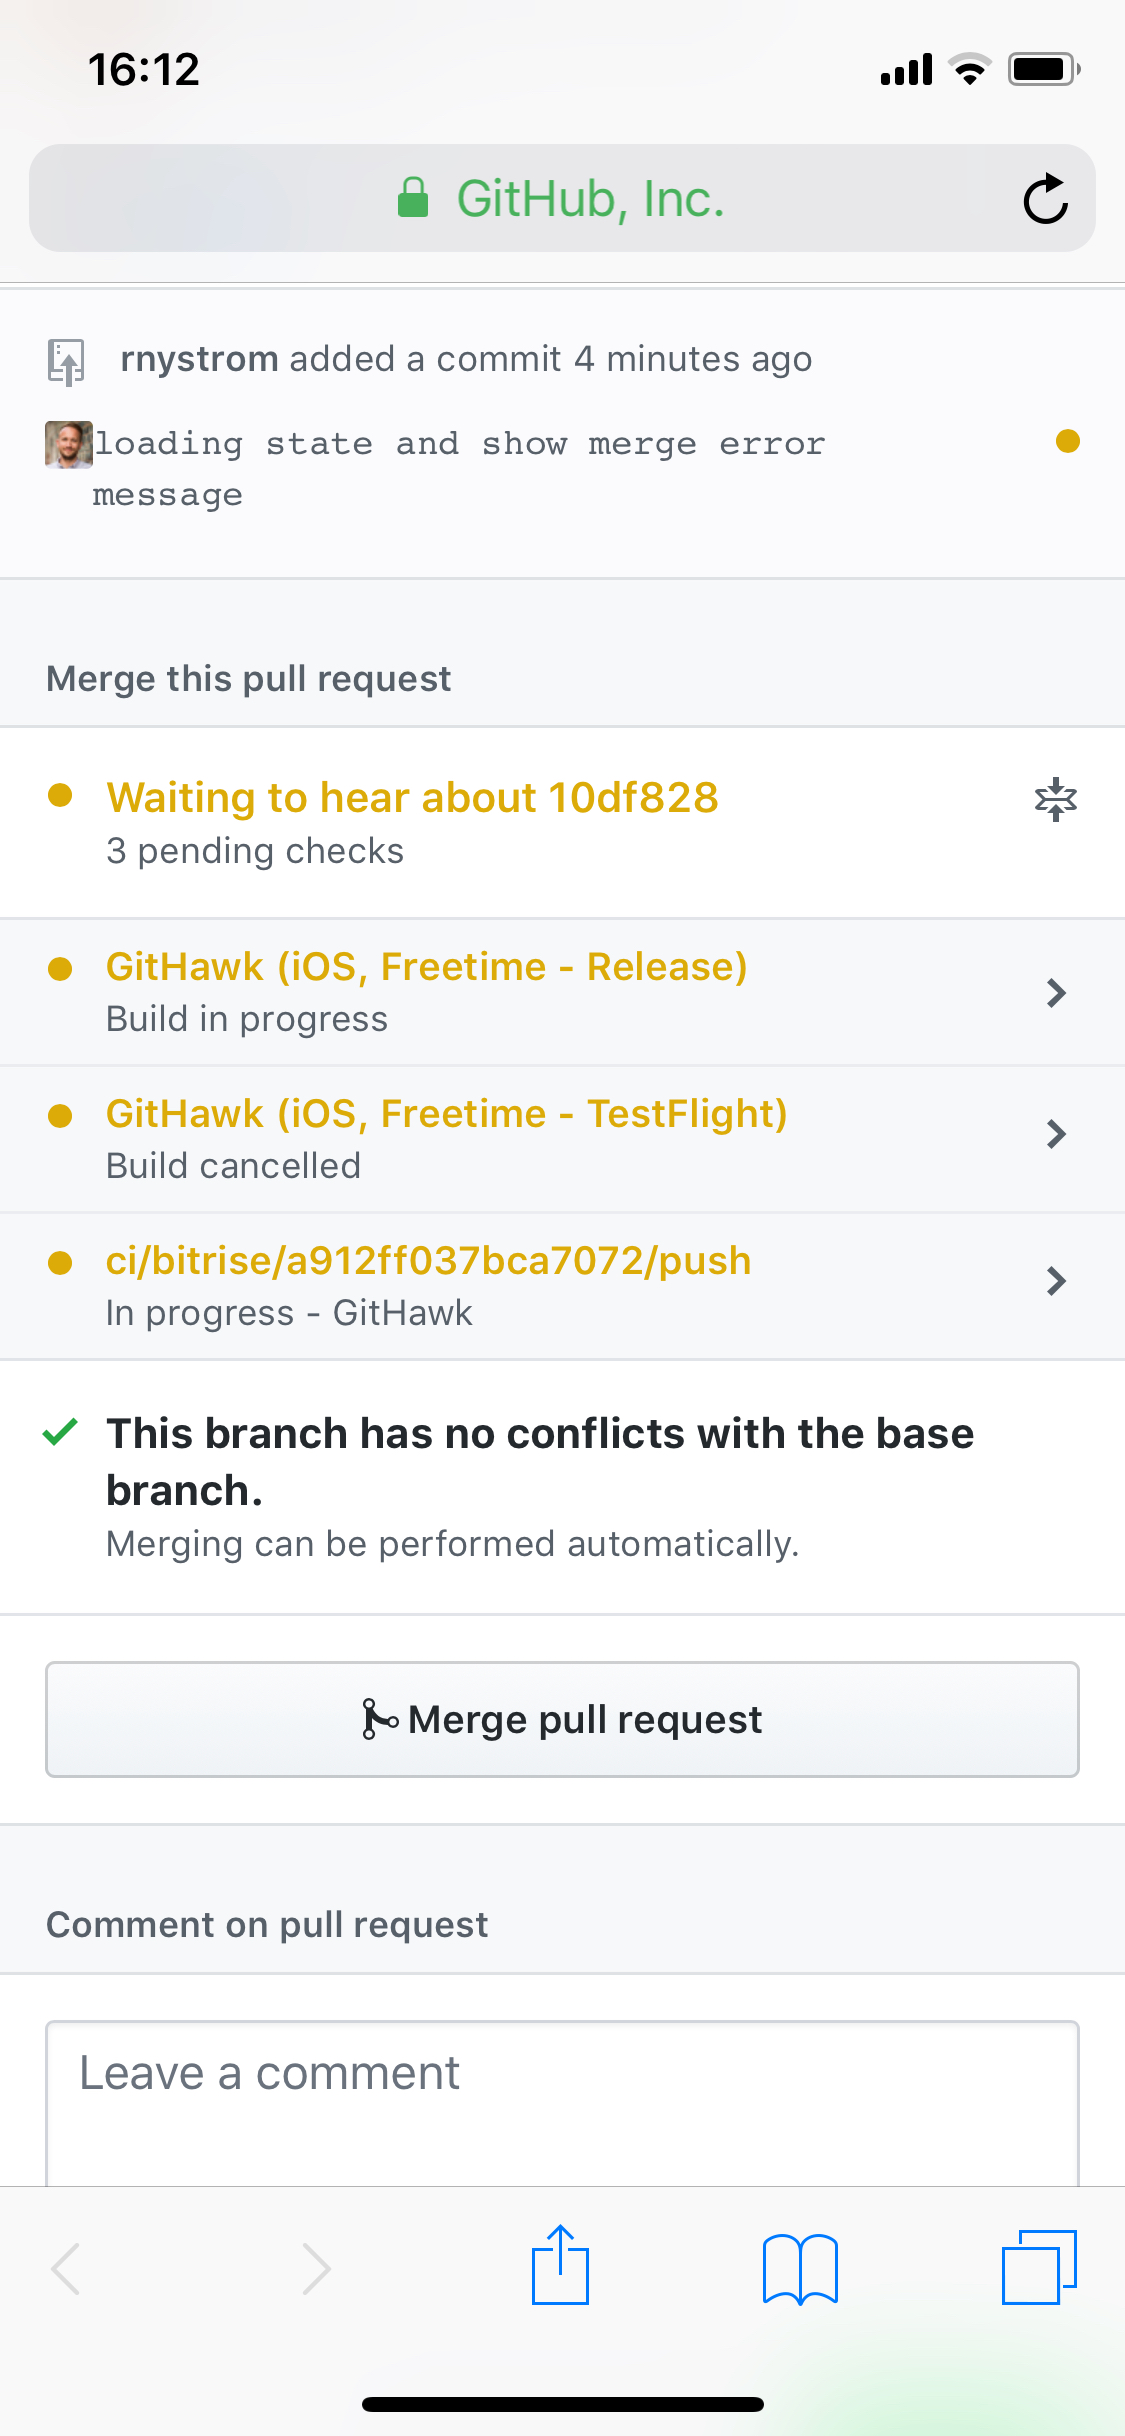Image resolution: width=1125 pixels, height=2436 pixels.
Task: Open the Safari share sheet icon
Action: (x=560, y=2266)
